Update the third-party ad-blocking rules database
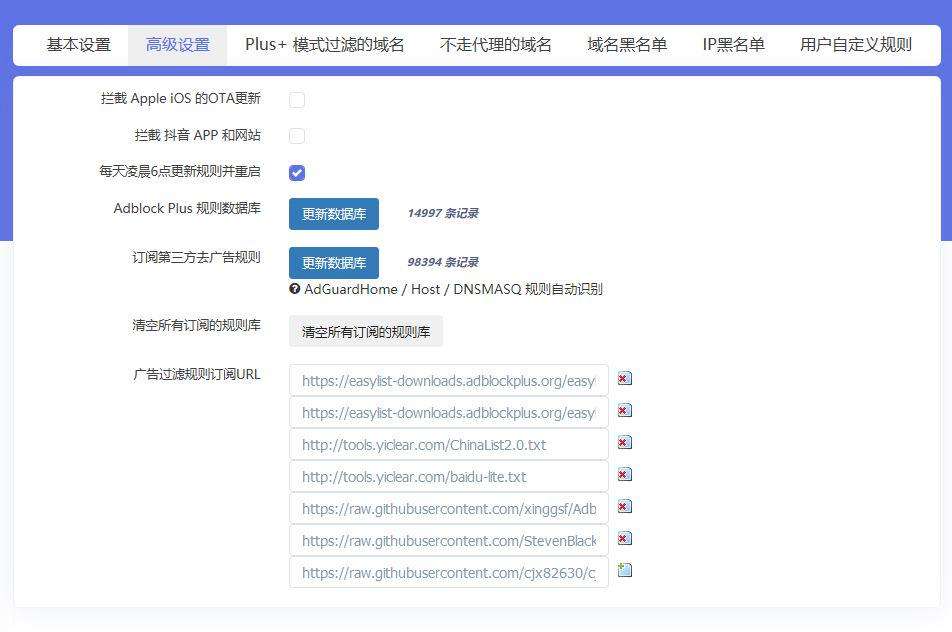Screen dimensions: 952x632 tap(334, 262)
